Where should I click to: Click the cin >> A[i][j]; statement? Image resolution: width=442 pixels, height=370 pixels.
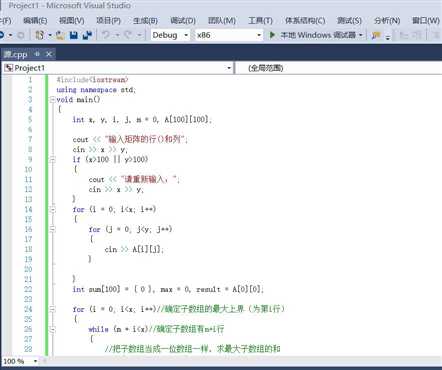point(134,249)
